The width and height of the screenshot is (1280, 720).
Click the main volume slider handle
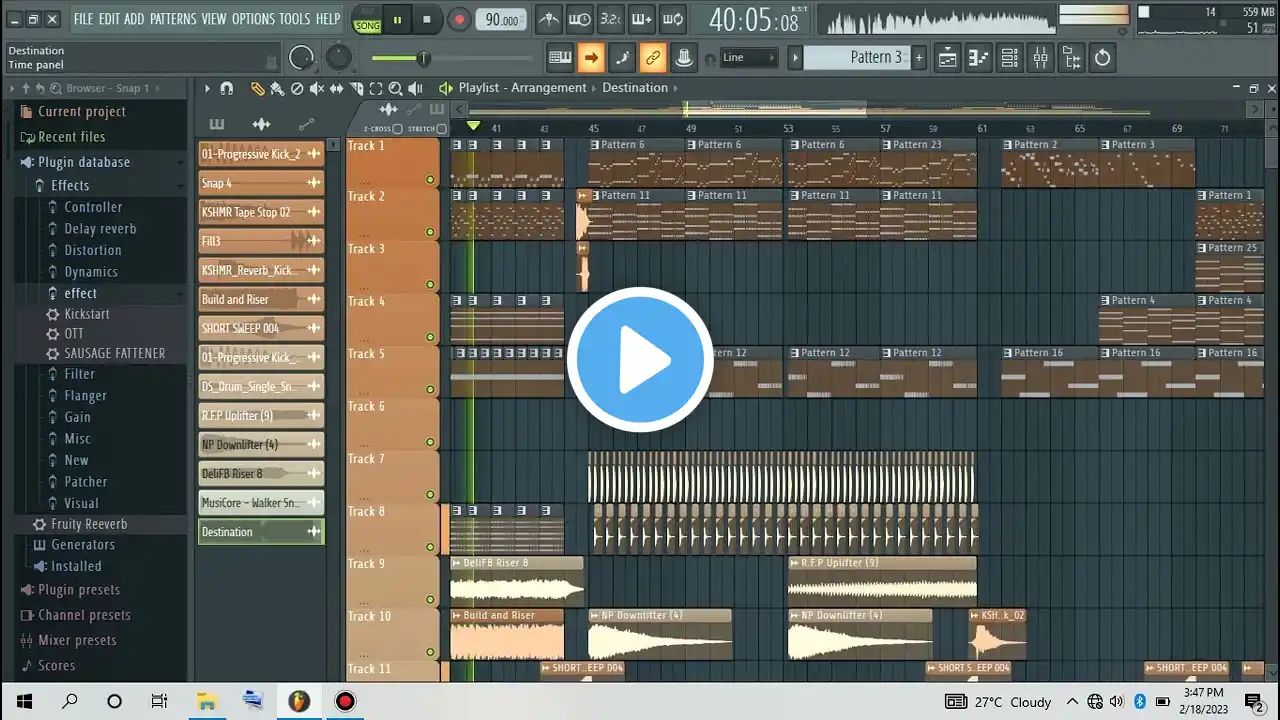423,59
